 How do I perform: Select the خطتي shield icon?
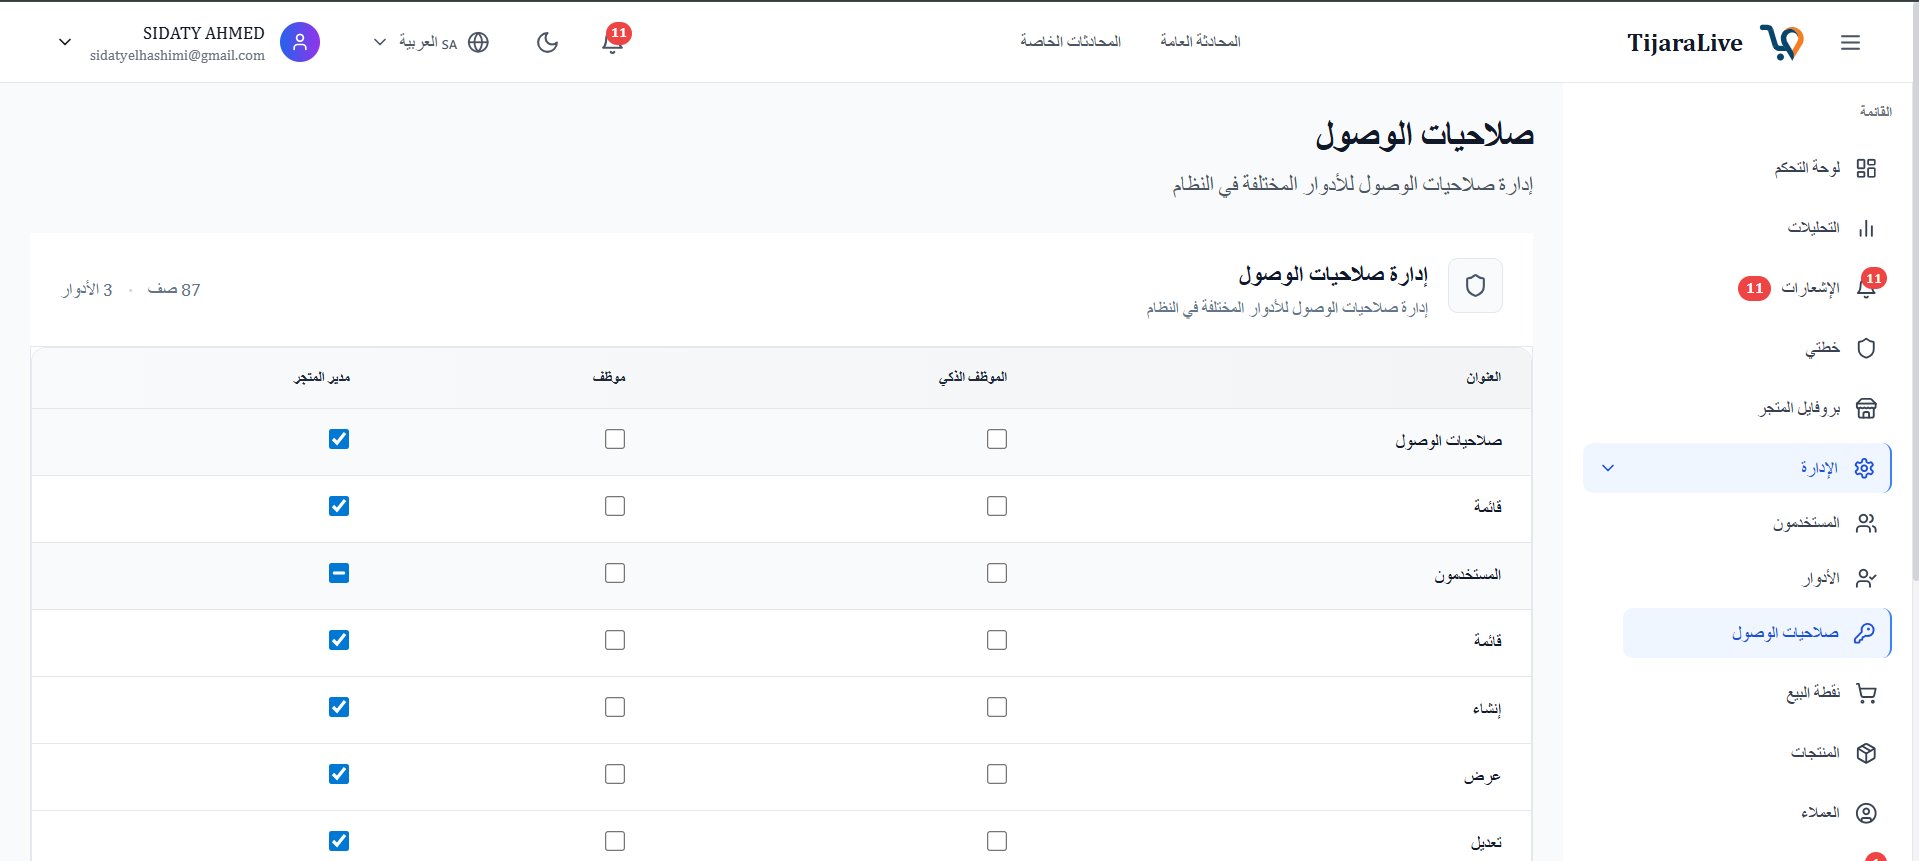1866,348
